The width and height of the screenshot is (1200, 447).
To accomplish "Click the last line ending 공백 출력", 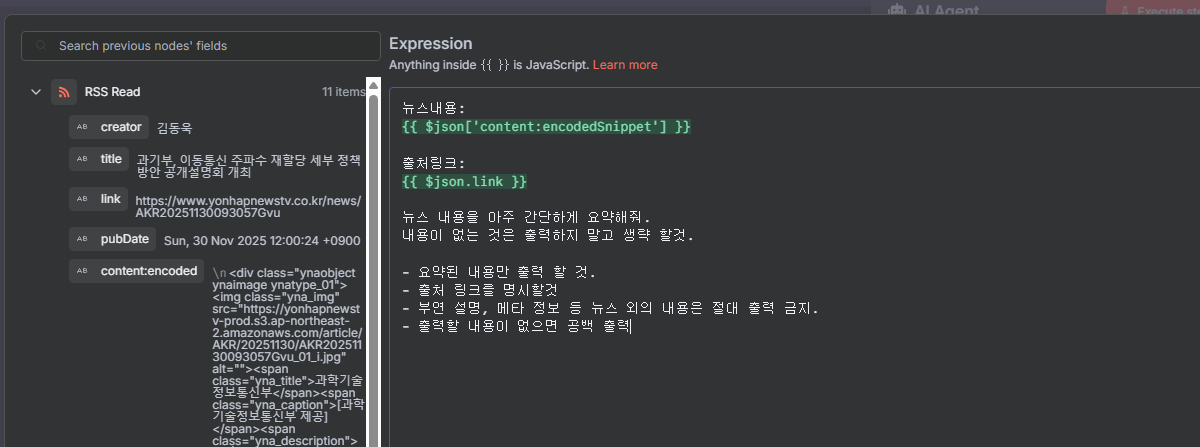I will (517, 326).
